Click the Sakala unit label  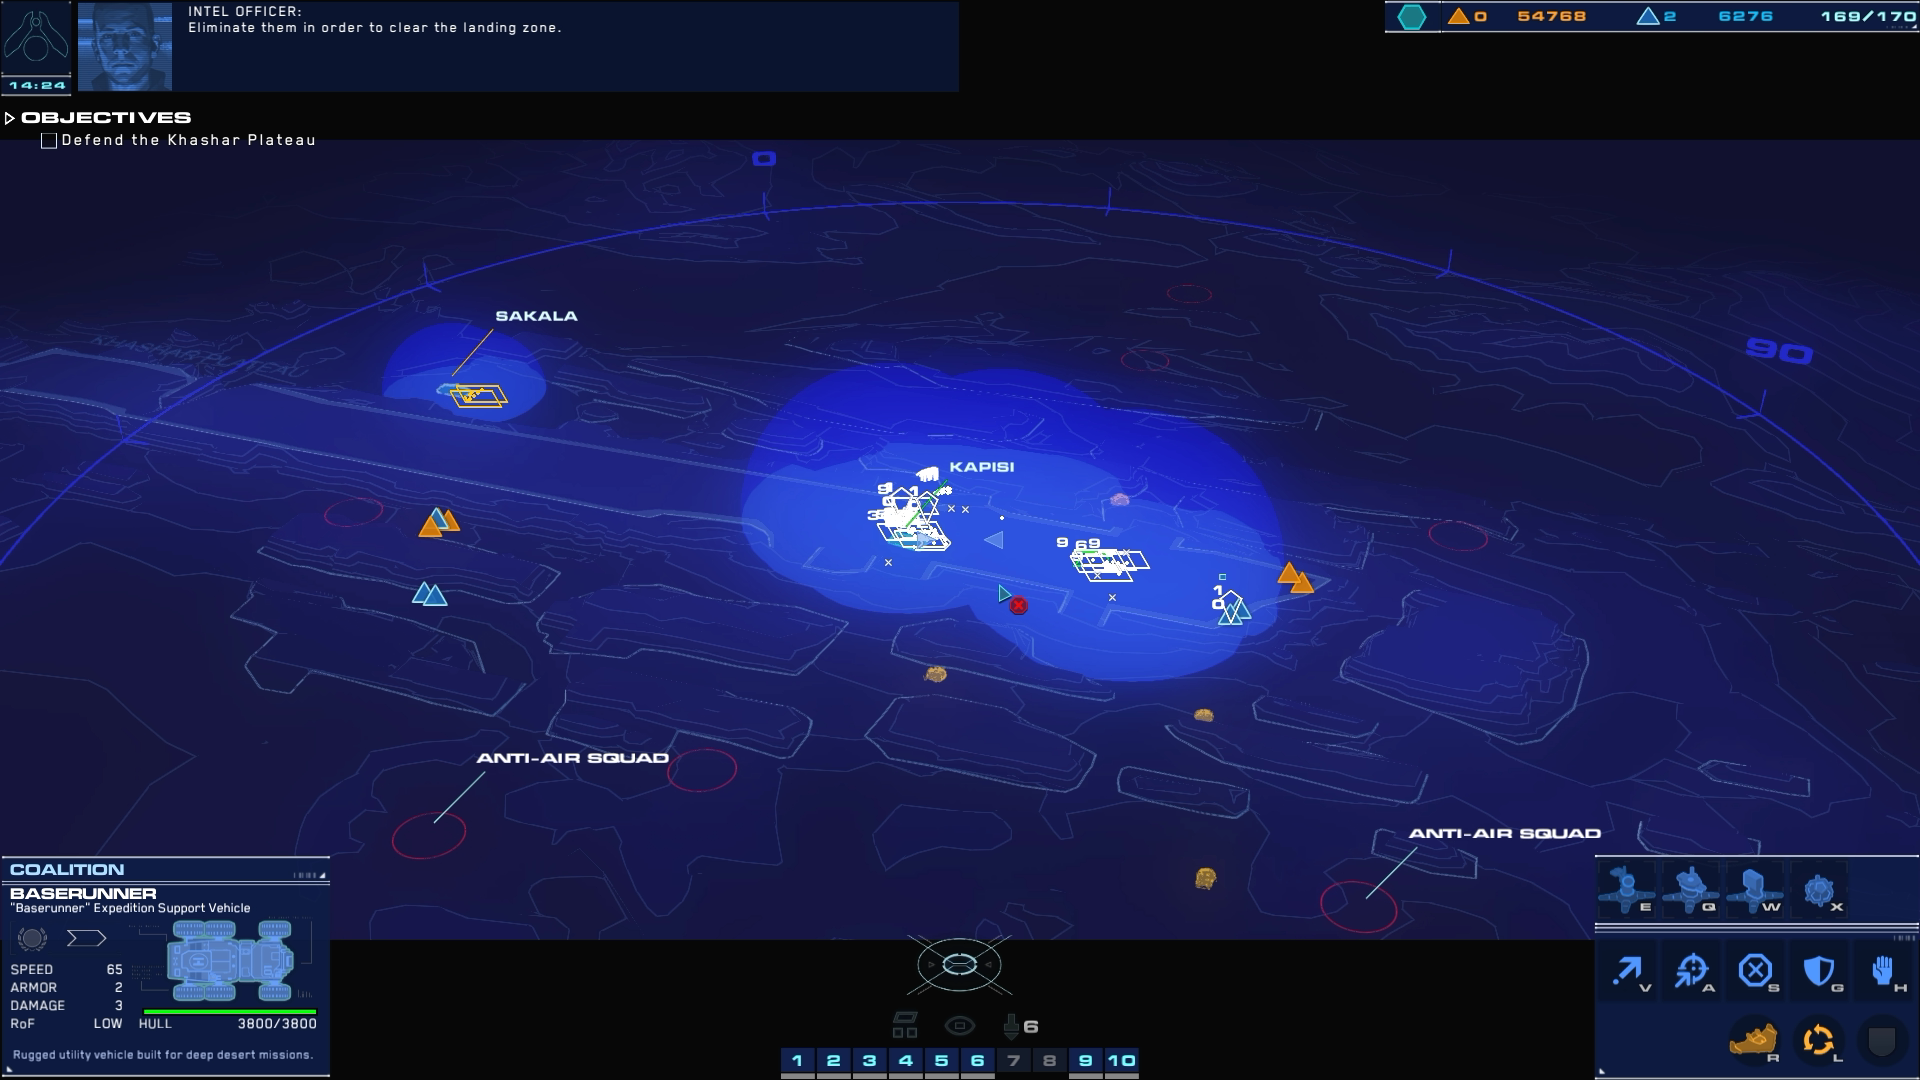536,316
